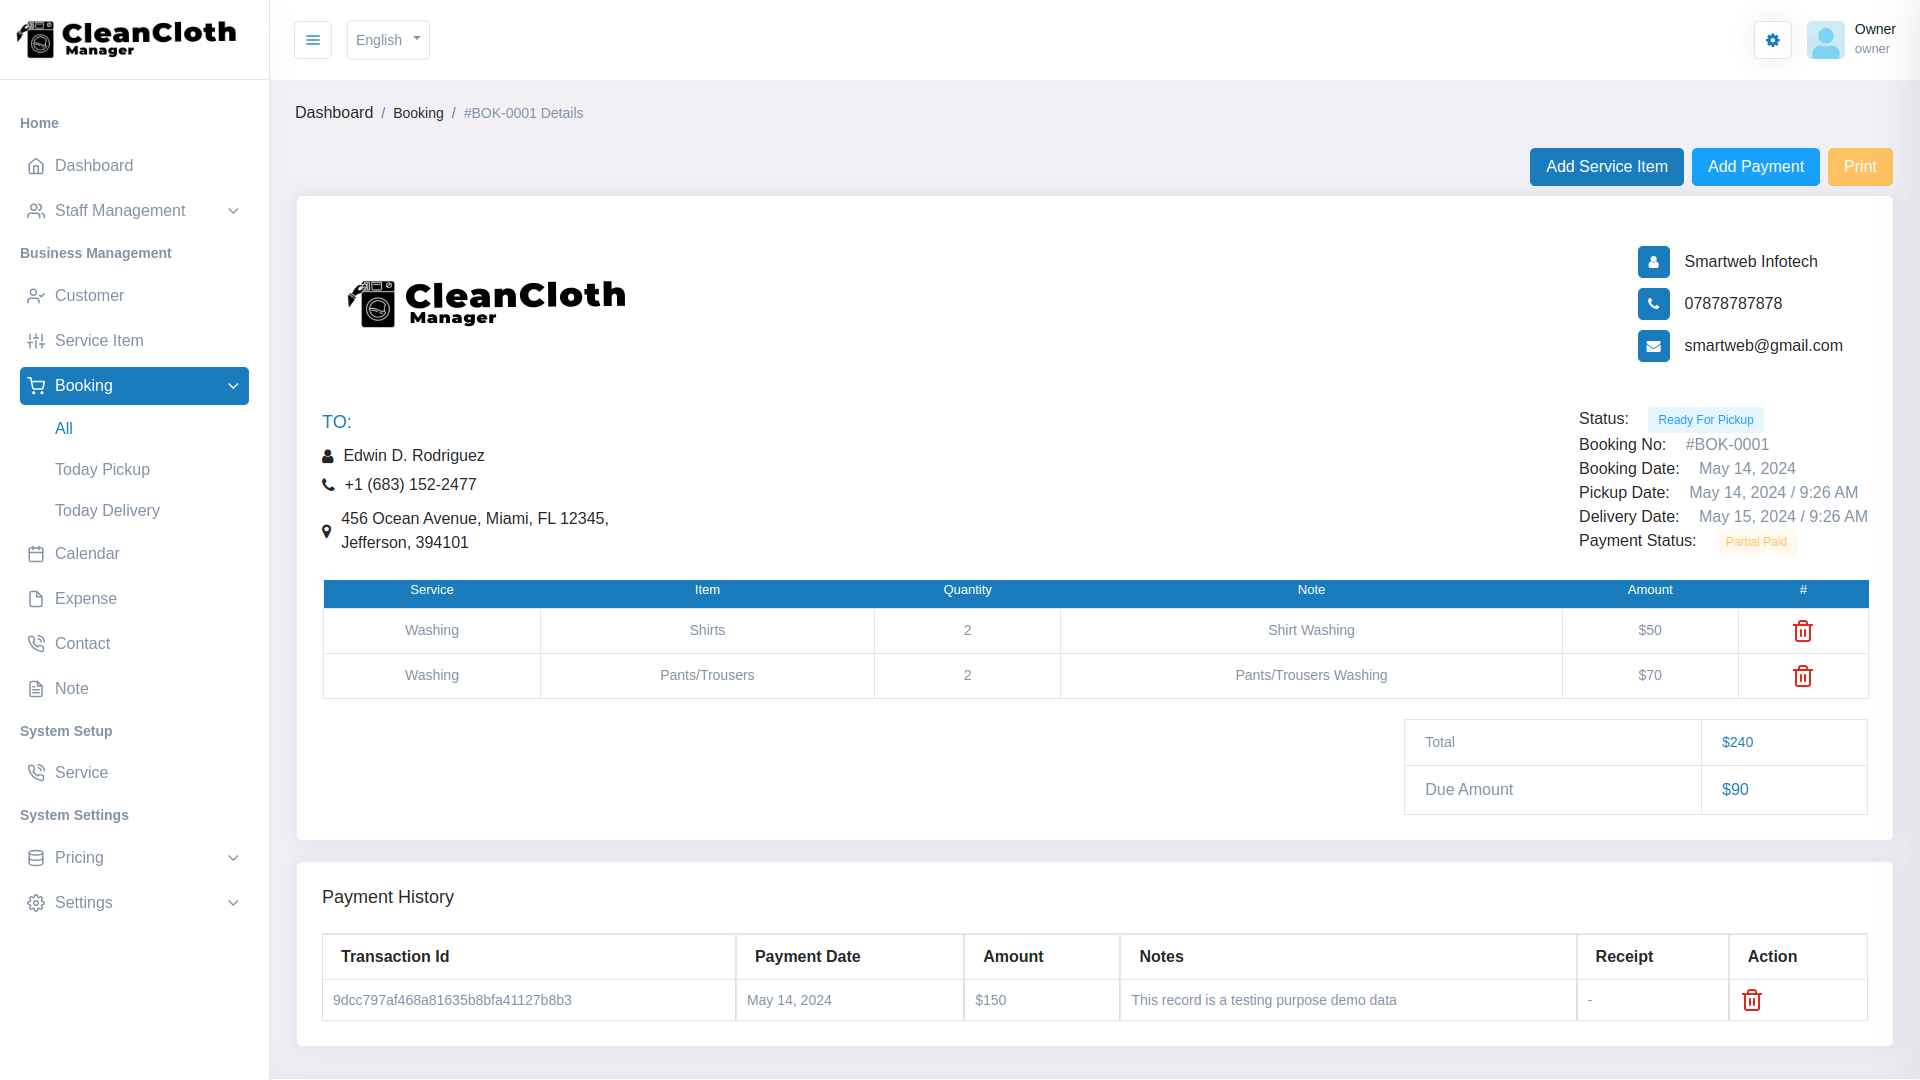Open the Service Item section
The height and width of the screenshot is (1080, 1920).
tap(98, 341)
